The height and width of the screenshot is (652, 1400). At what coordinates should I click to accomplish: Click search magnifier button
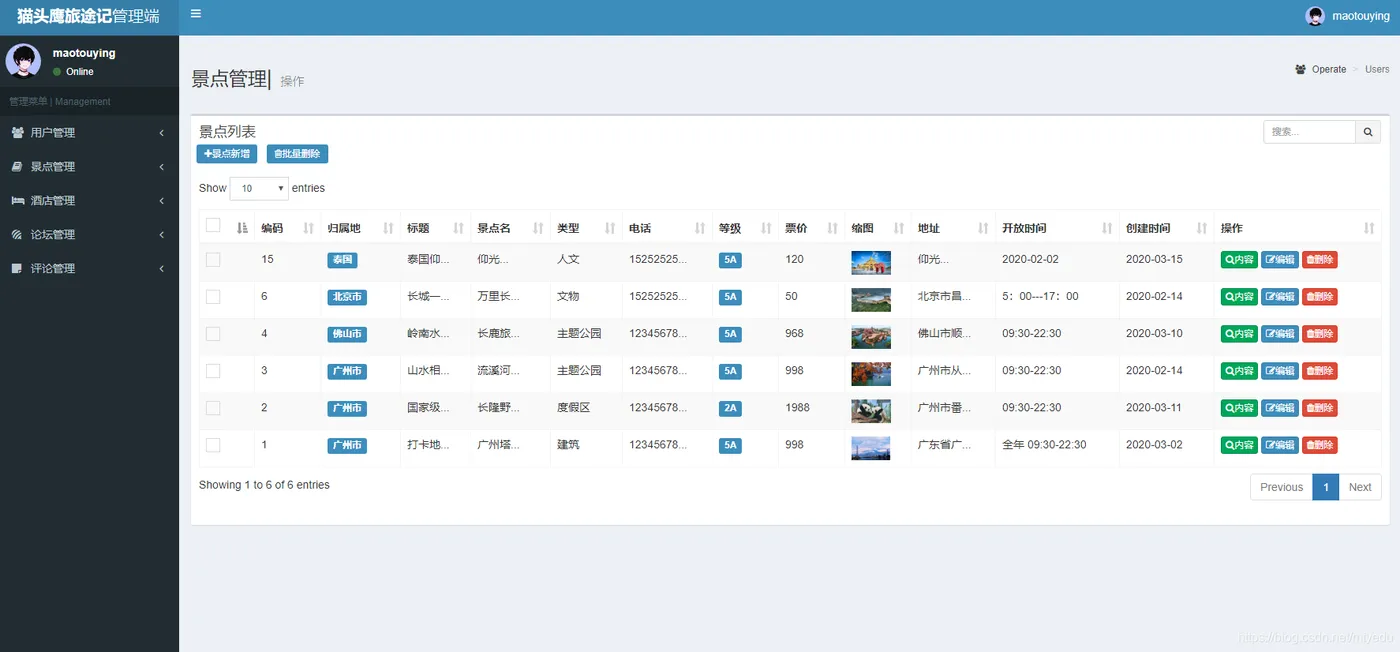click(1369, 132)
